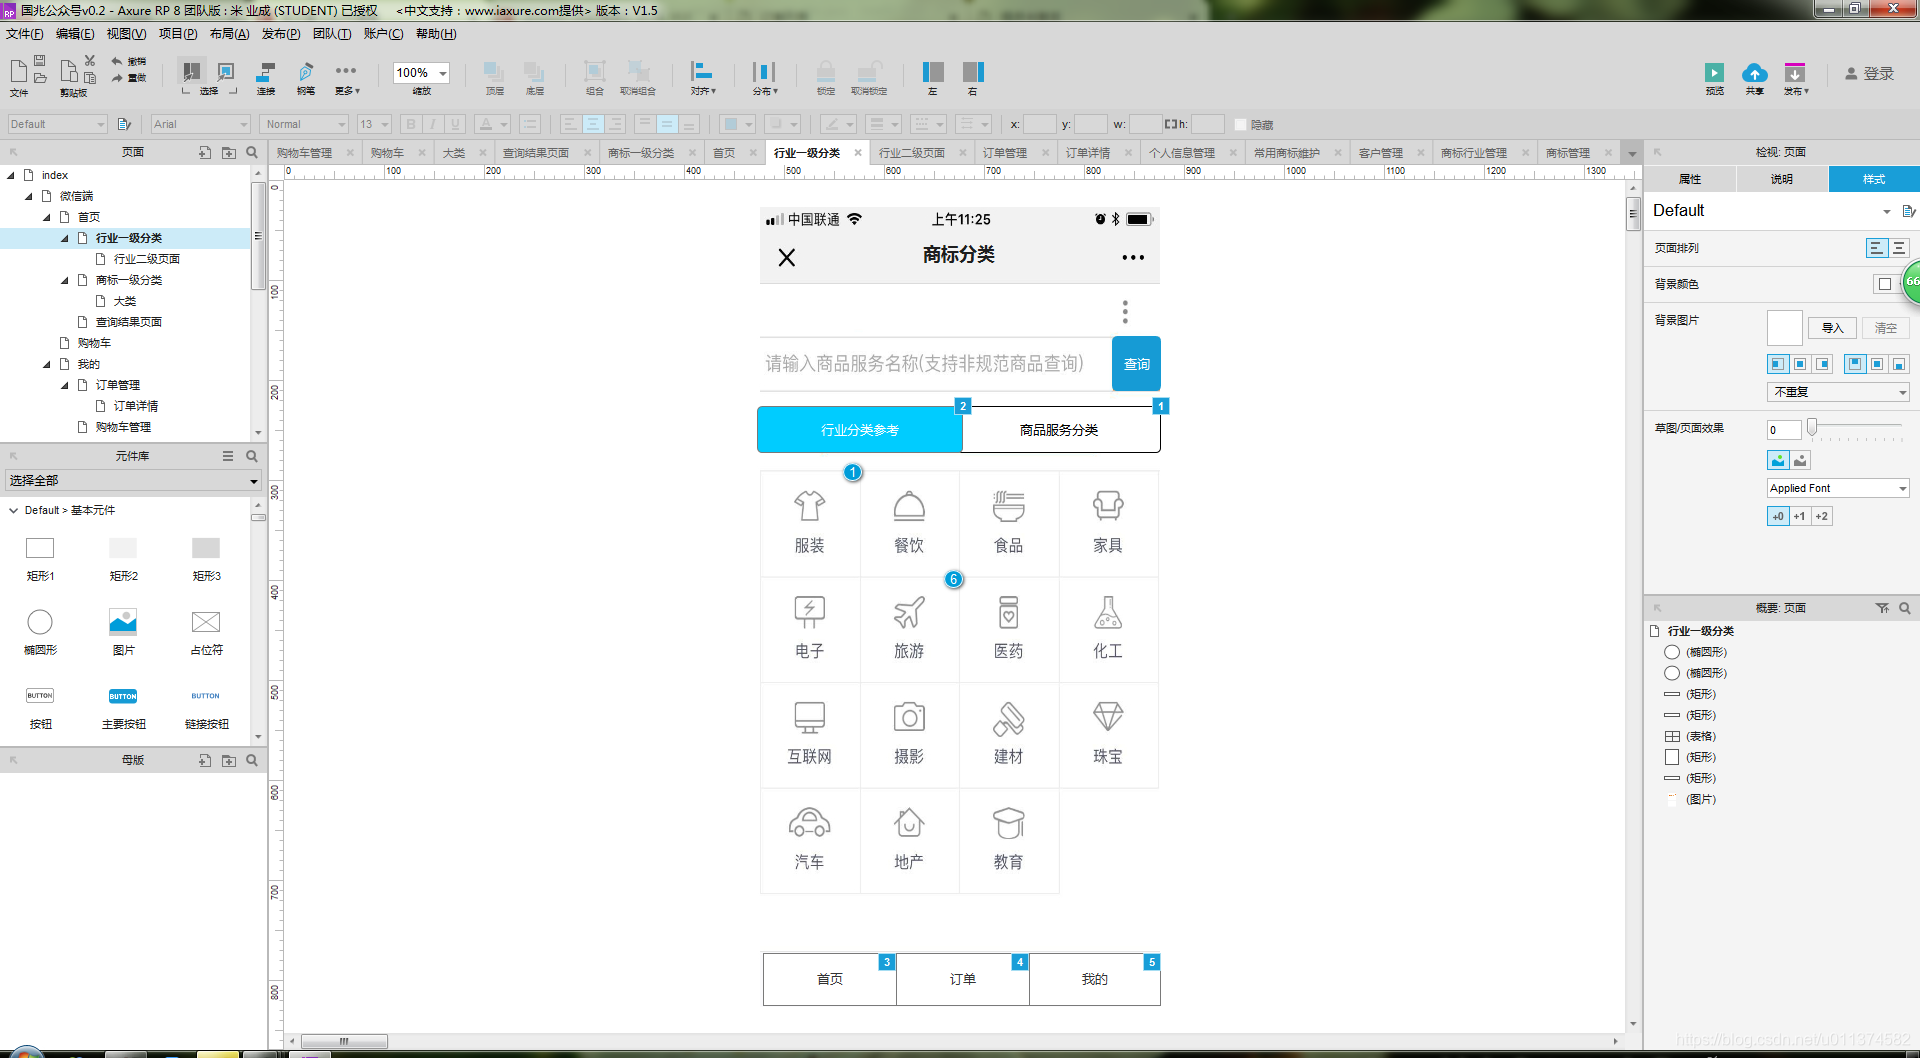Open the 发布(P) menu
The image size is (1920, 1058).
click(281, 34)
